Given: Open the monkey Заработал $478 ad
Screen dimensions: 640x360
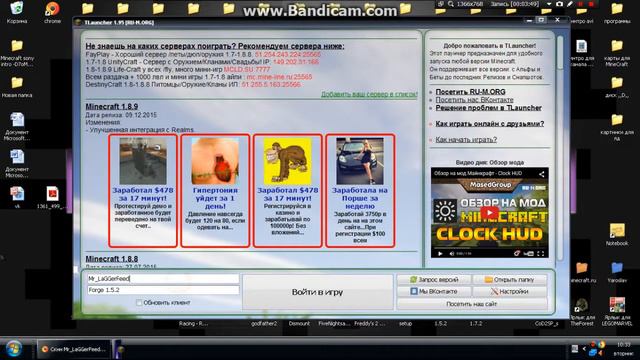Looking at the screenshot, I should pyautogui.click(x=287, y=191).
